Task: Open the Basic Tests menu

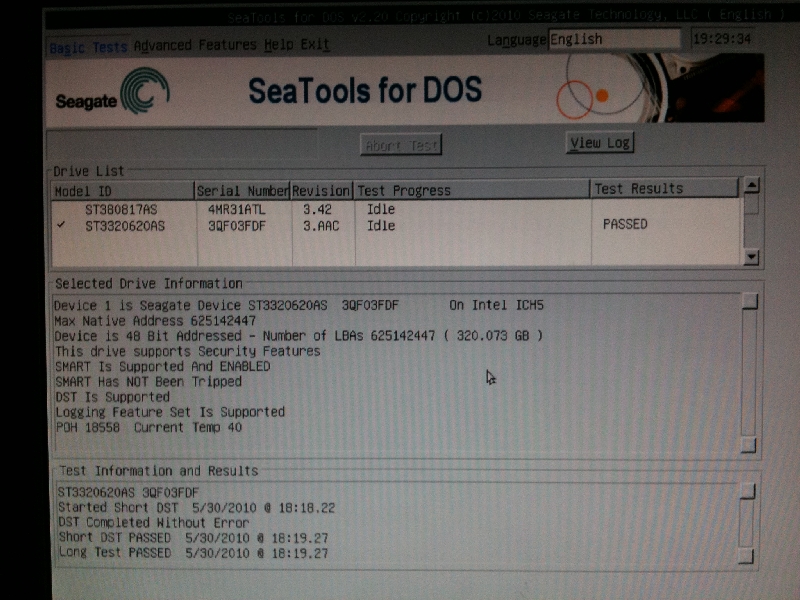Action: point(88,47)
